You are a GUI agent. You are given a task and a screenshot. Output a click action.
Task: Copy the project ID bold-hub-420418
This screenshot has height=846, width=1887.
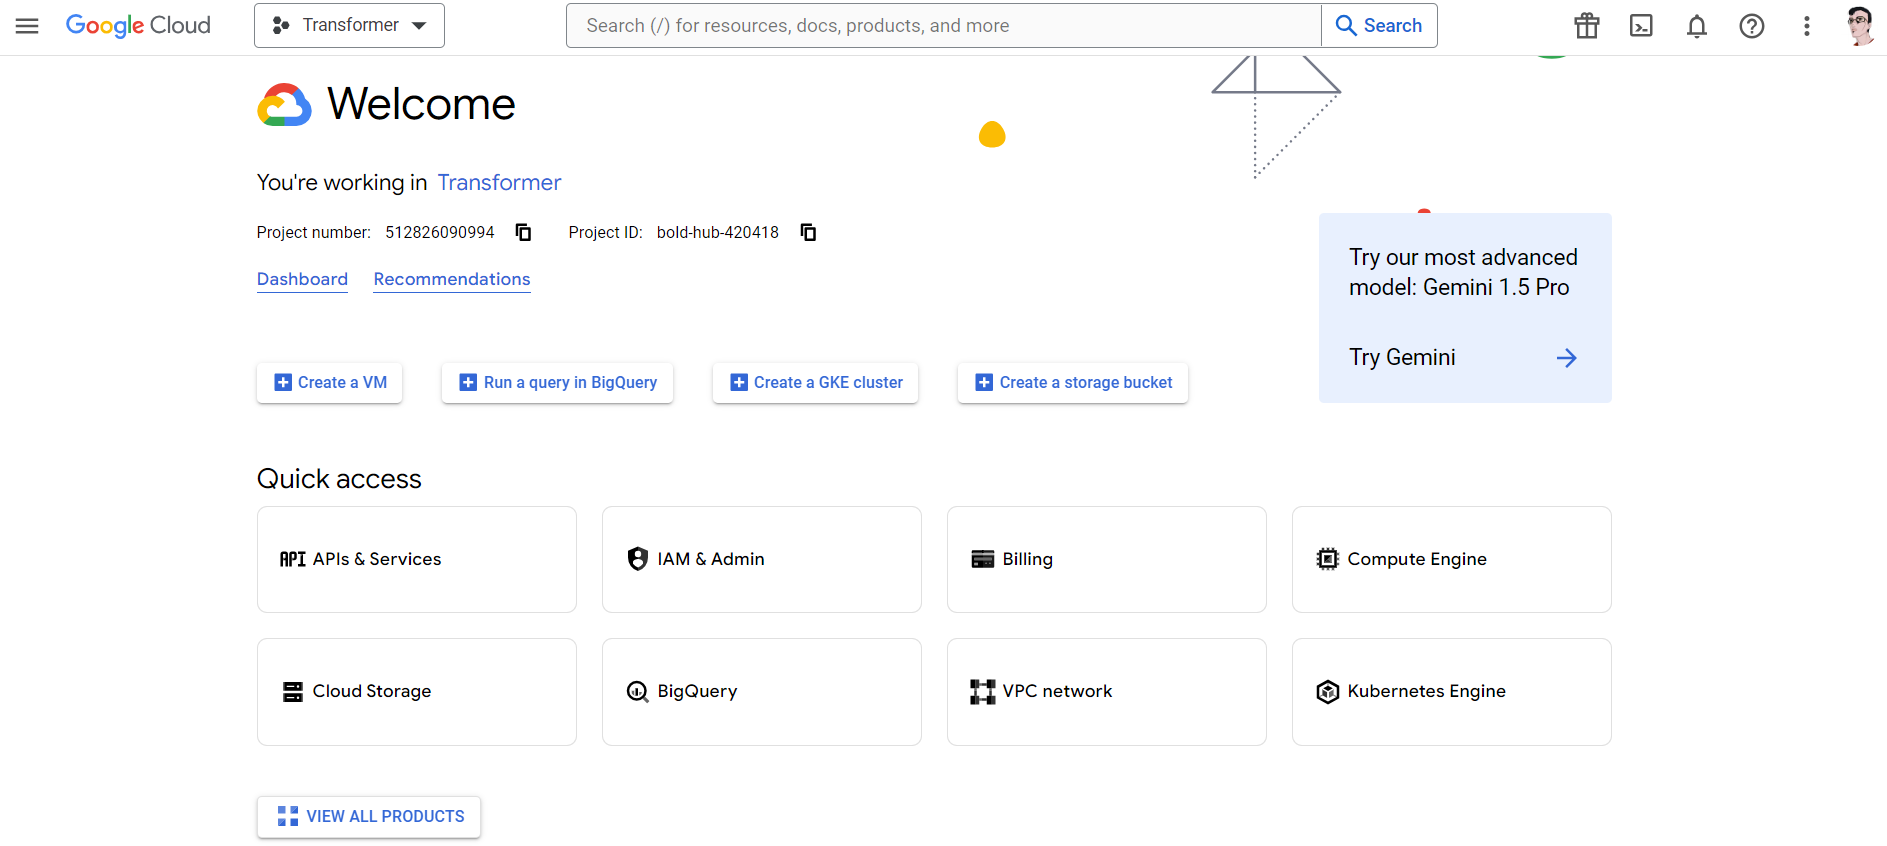coord(808,232)
